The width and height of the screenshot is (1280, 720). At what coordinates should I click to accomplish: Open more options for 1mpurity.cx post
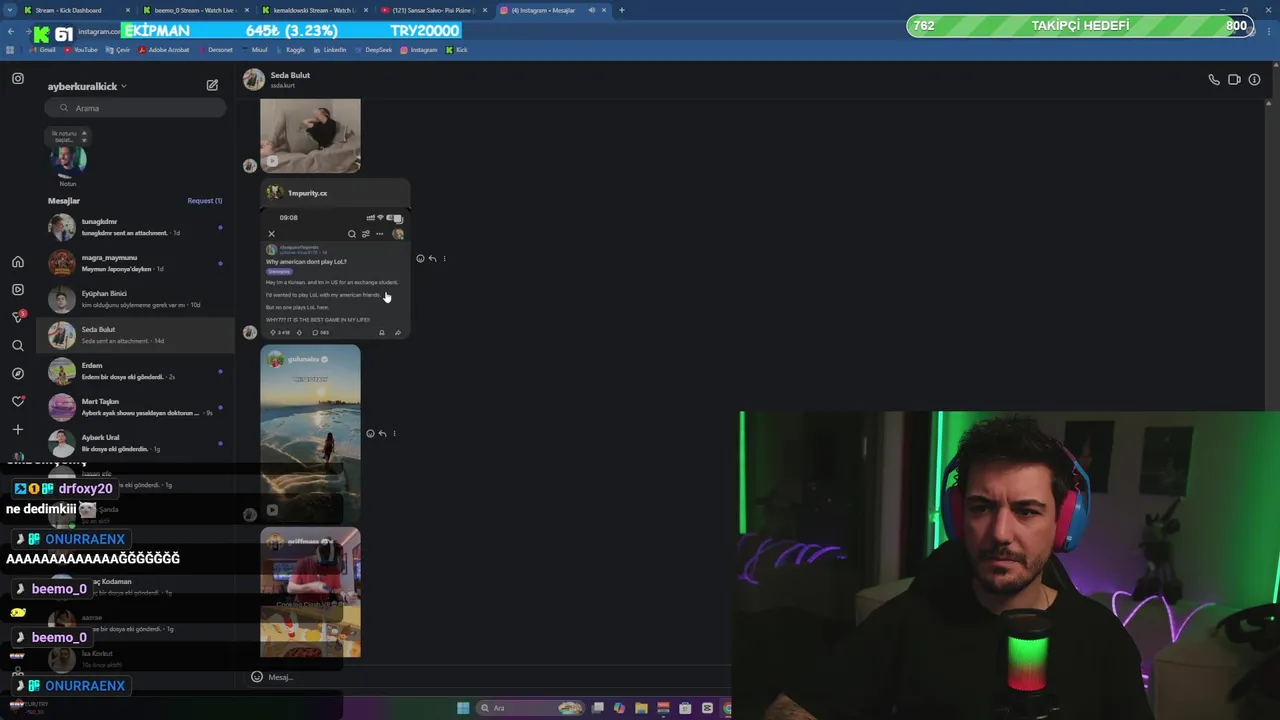(444, 259)
